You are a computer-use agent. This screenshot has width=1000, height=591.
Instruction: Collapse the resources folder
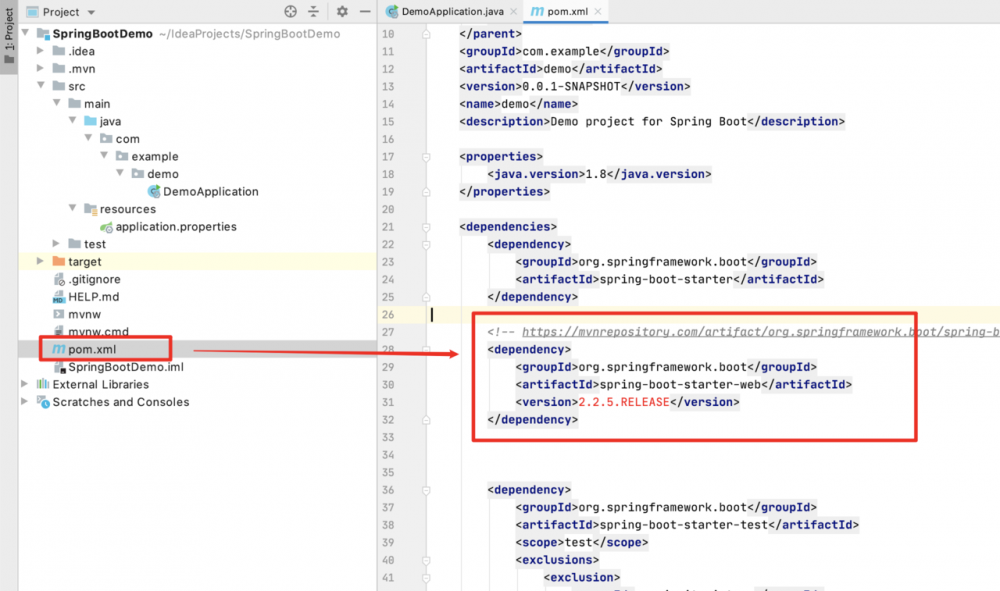(x=73, y=208)
